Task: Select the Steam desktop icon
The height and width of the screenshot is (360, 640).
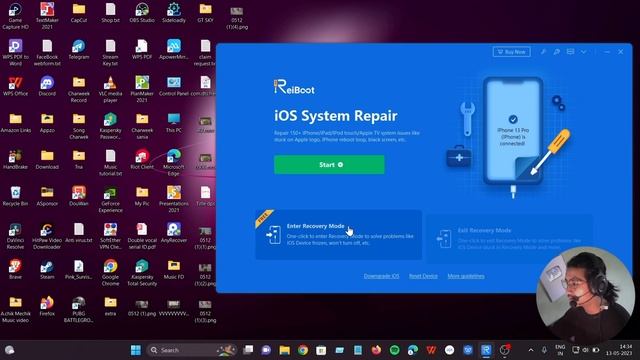Action: (x=47, y=269)
